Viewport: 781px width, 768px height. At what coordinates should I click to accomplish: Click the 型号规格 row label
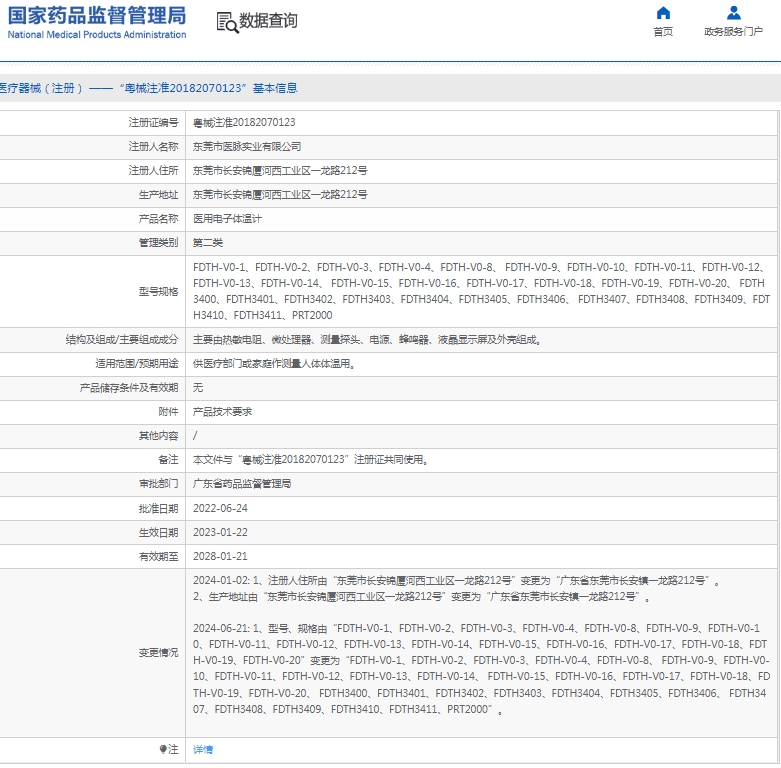[158, 291]
